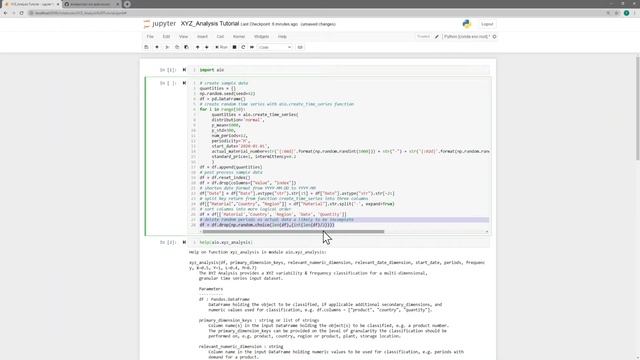Viewport: 640px width, 360px height.
Task: Reload the browser page
Action: point(22,13)
